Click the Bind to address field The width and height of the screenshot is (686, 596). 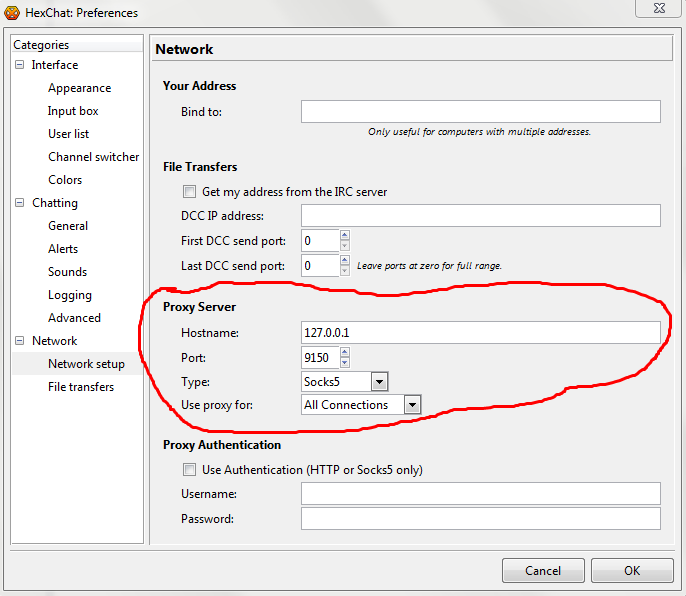click(480, 112)
